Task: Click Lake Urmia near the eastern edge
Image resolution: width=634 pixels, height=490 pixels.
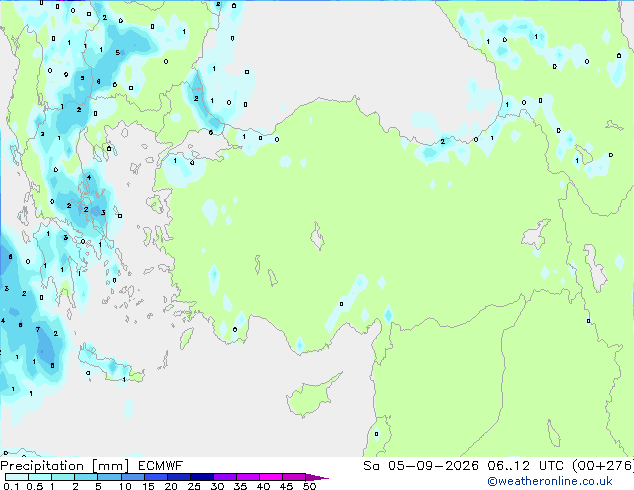Action: click(x=595, y=267)
